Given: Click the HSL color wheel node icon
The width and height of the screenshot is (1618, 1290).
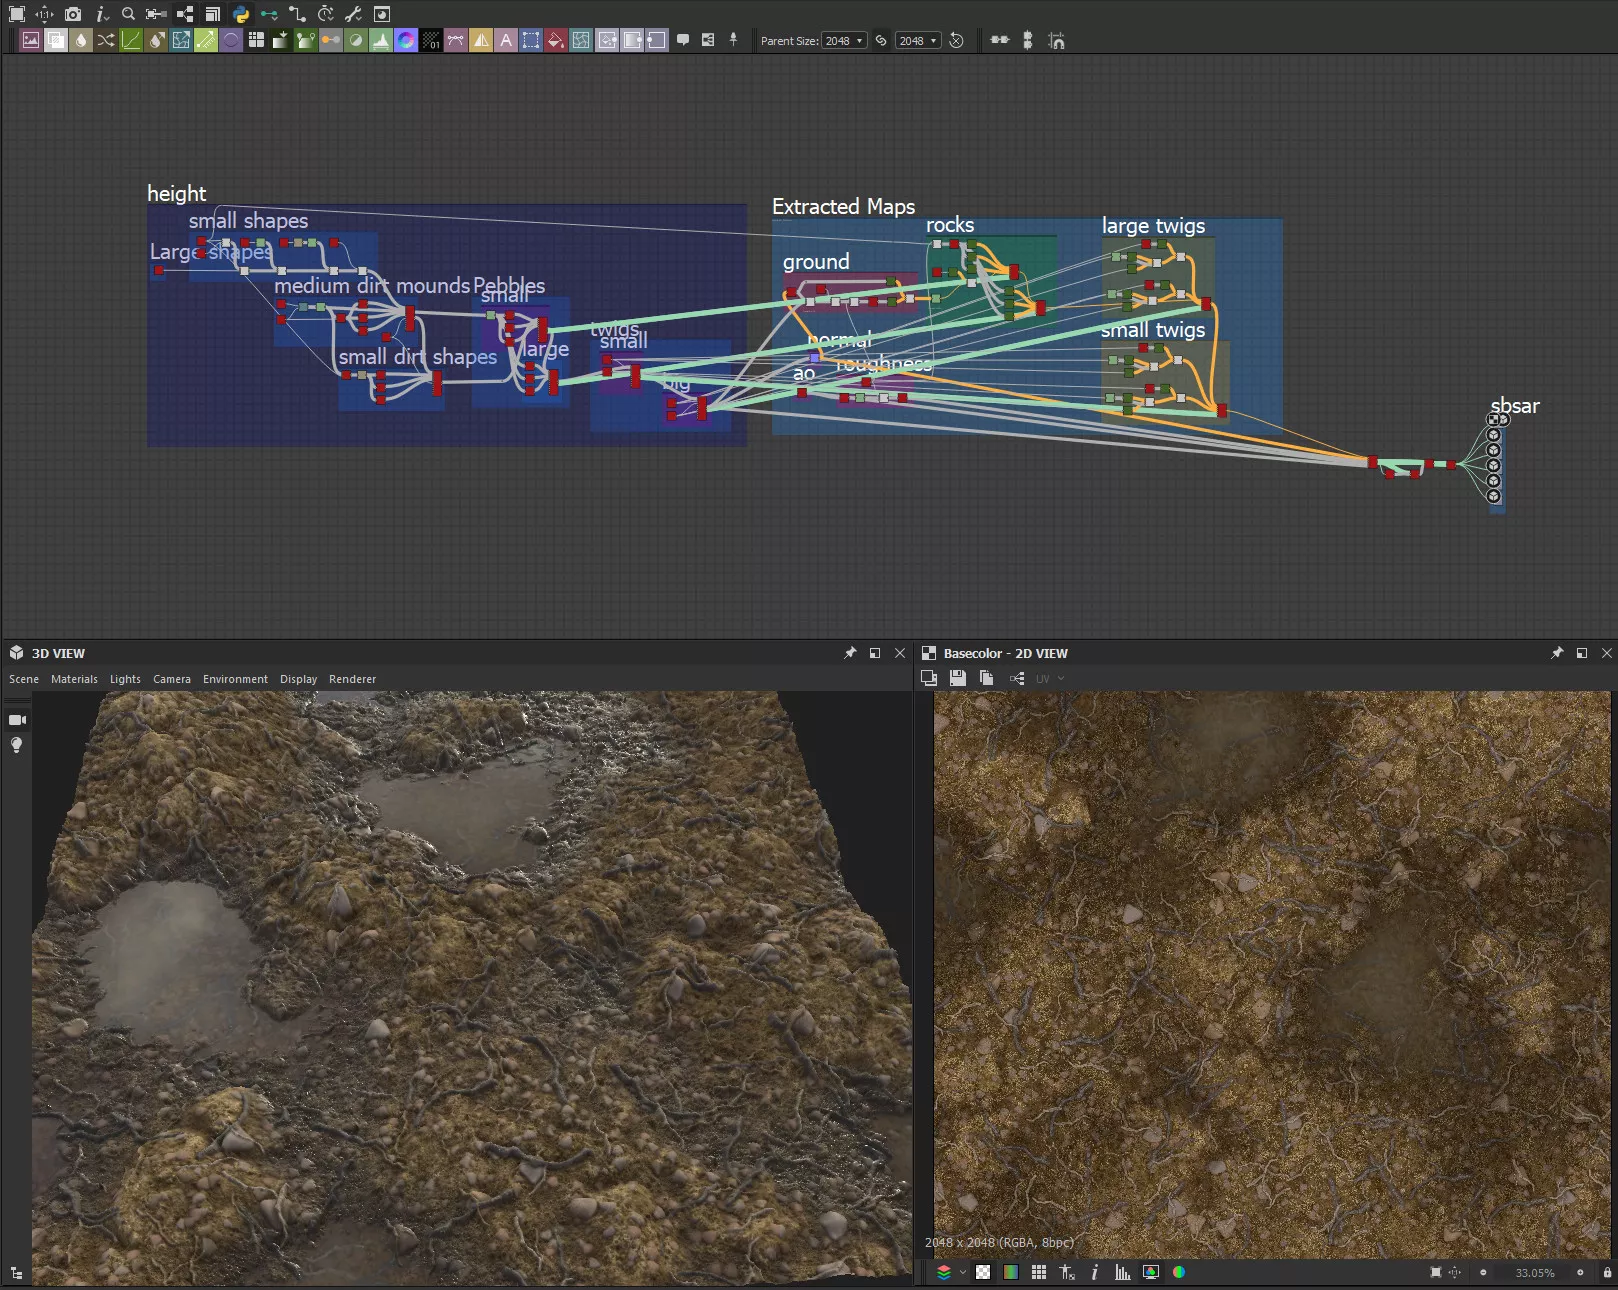Looking at the screenshot, I should [x=406, y=41].
